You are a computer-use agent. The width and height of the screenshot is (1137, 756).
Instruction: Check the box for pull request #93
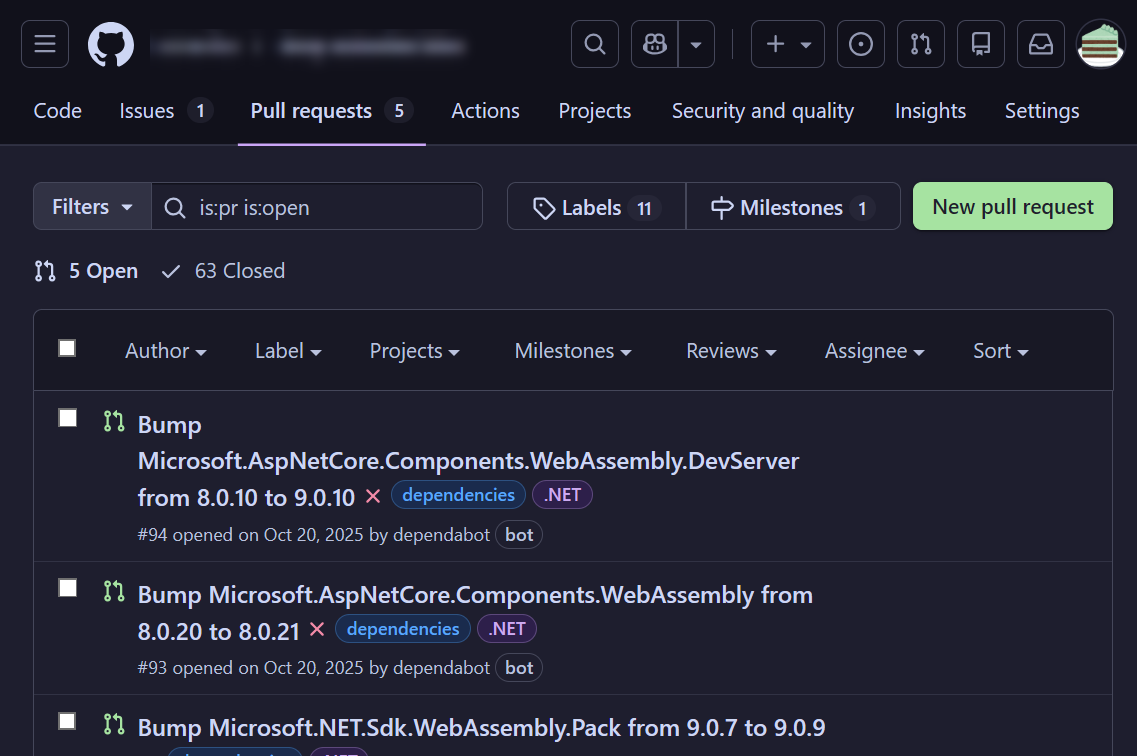click(67, 588)
